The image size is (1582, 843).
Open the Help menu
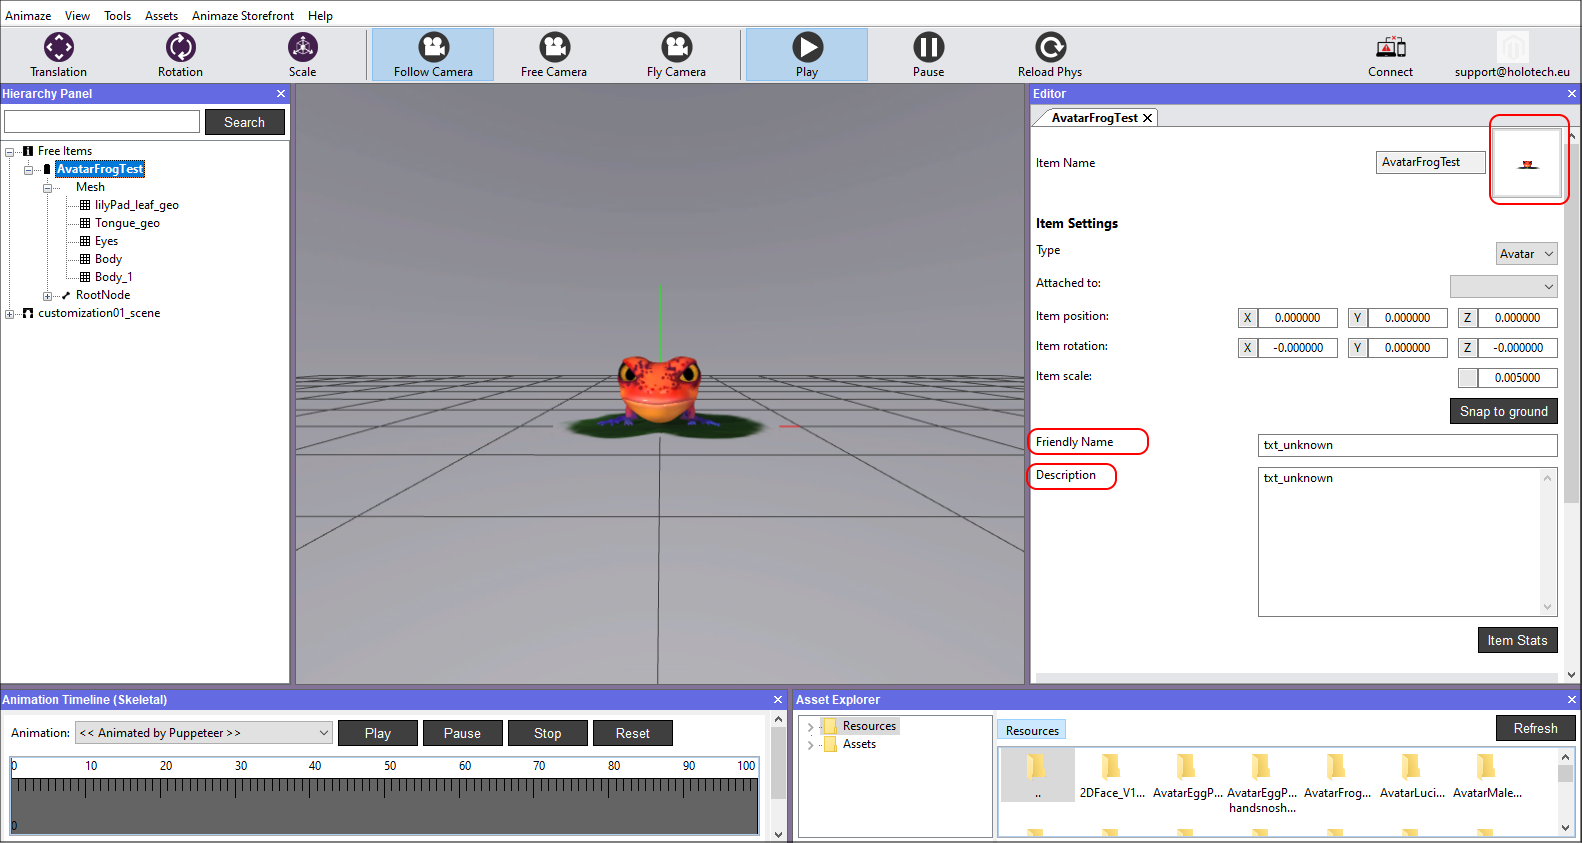[320, 16]
